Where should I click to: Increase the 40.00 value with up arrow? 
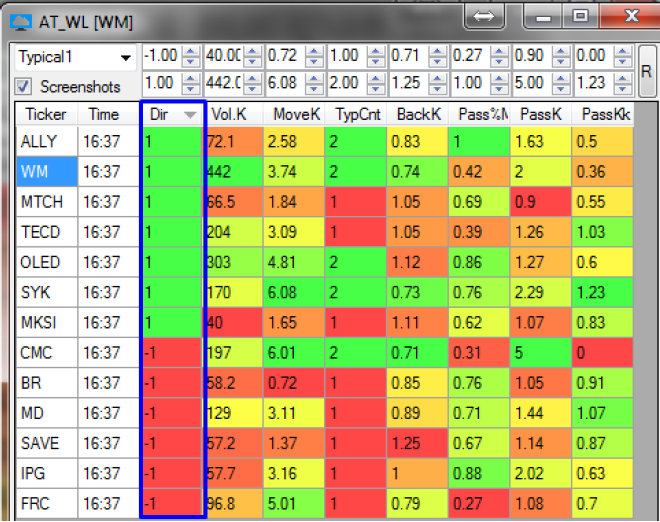(253, 51)
